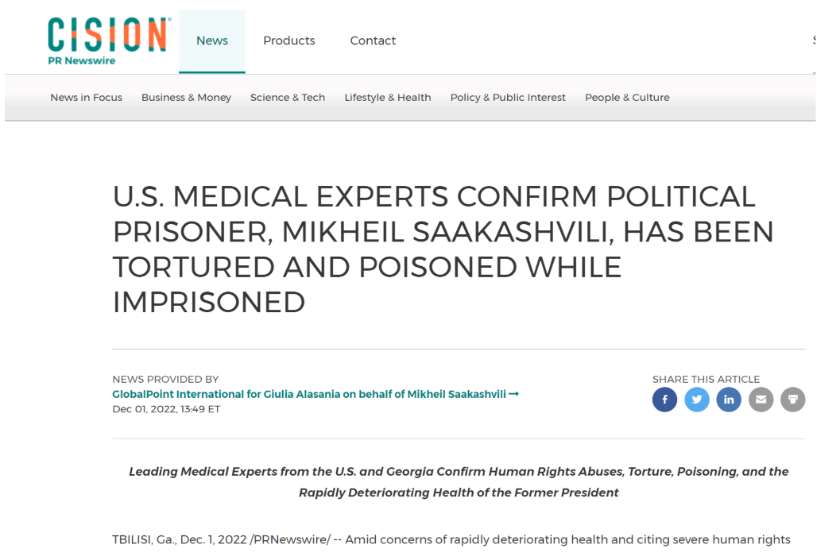840x560 pixels.
Task: Share the article by email
Action: (x=761, y=399)
